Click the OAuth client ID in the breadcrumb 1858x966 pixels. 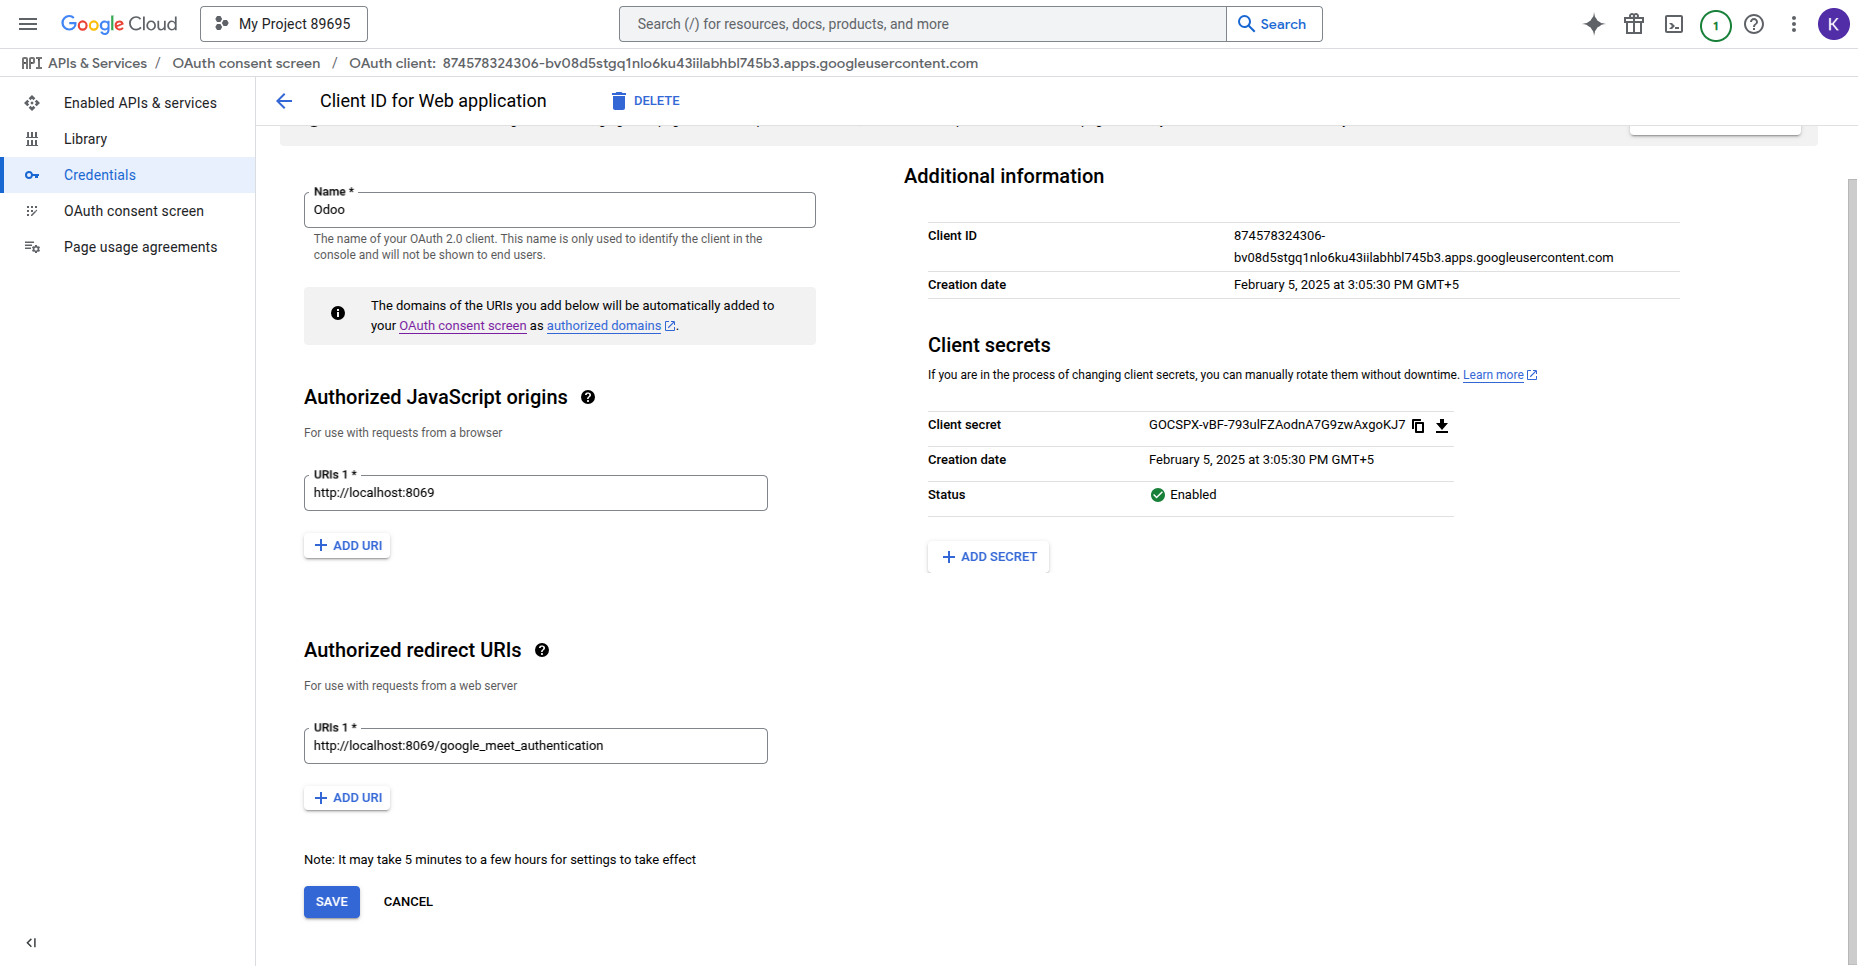coord(710,63)
